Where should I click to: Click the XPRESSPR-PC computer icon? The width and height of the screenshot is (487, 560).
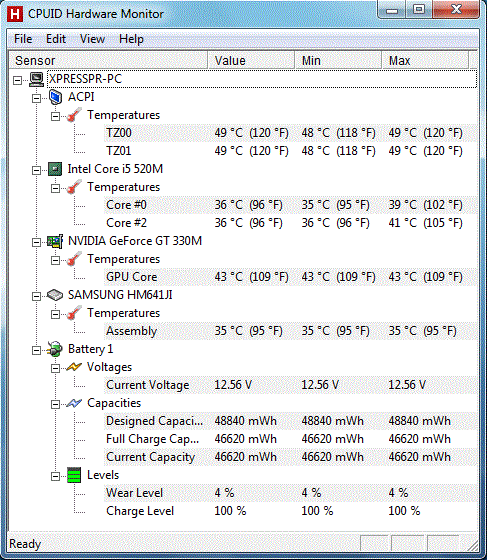click(36, 79)
